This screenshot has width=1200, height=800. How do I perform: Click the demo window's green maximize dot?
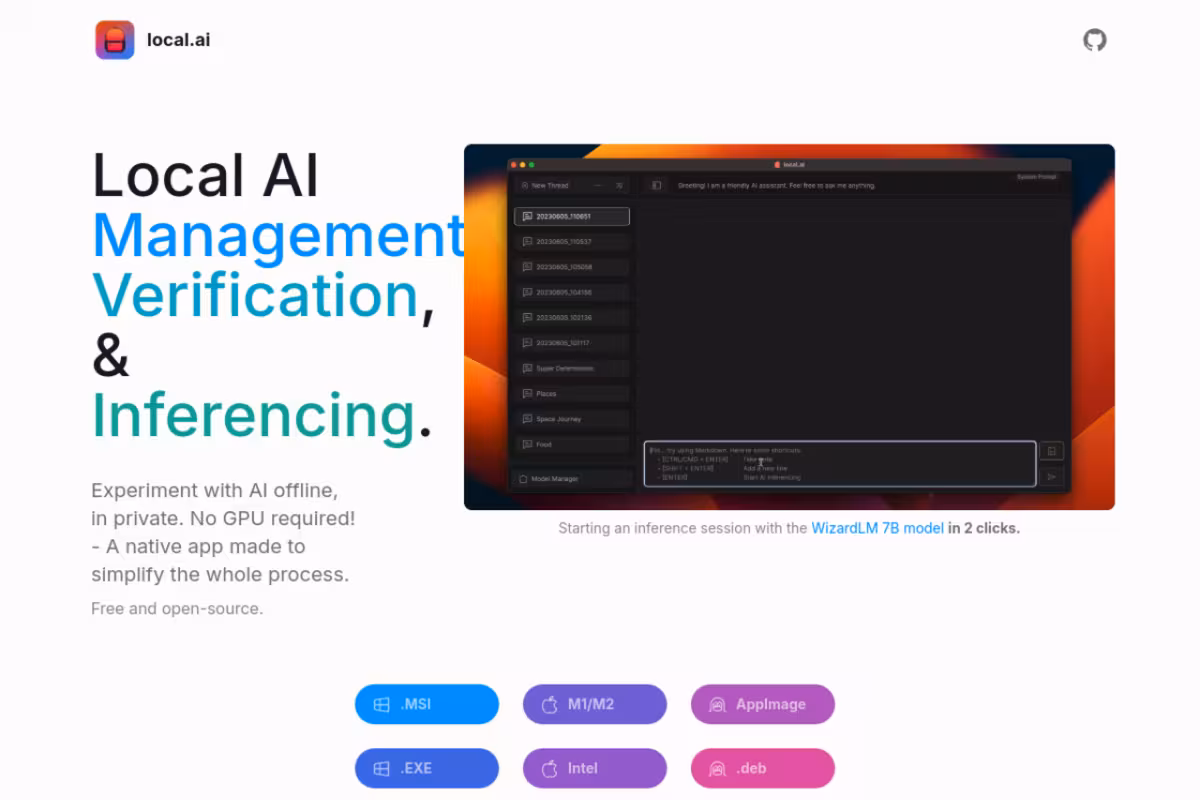532,164
